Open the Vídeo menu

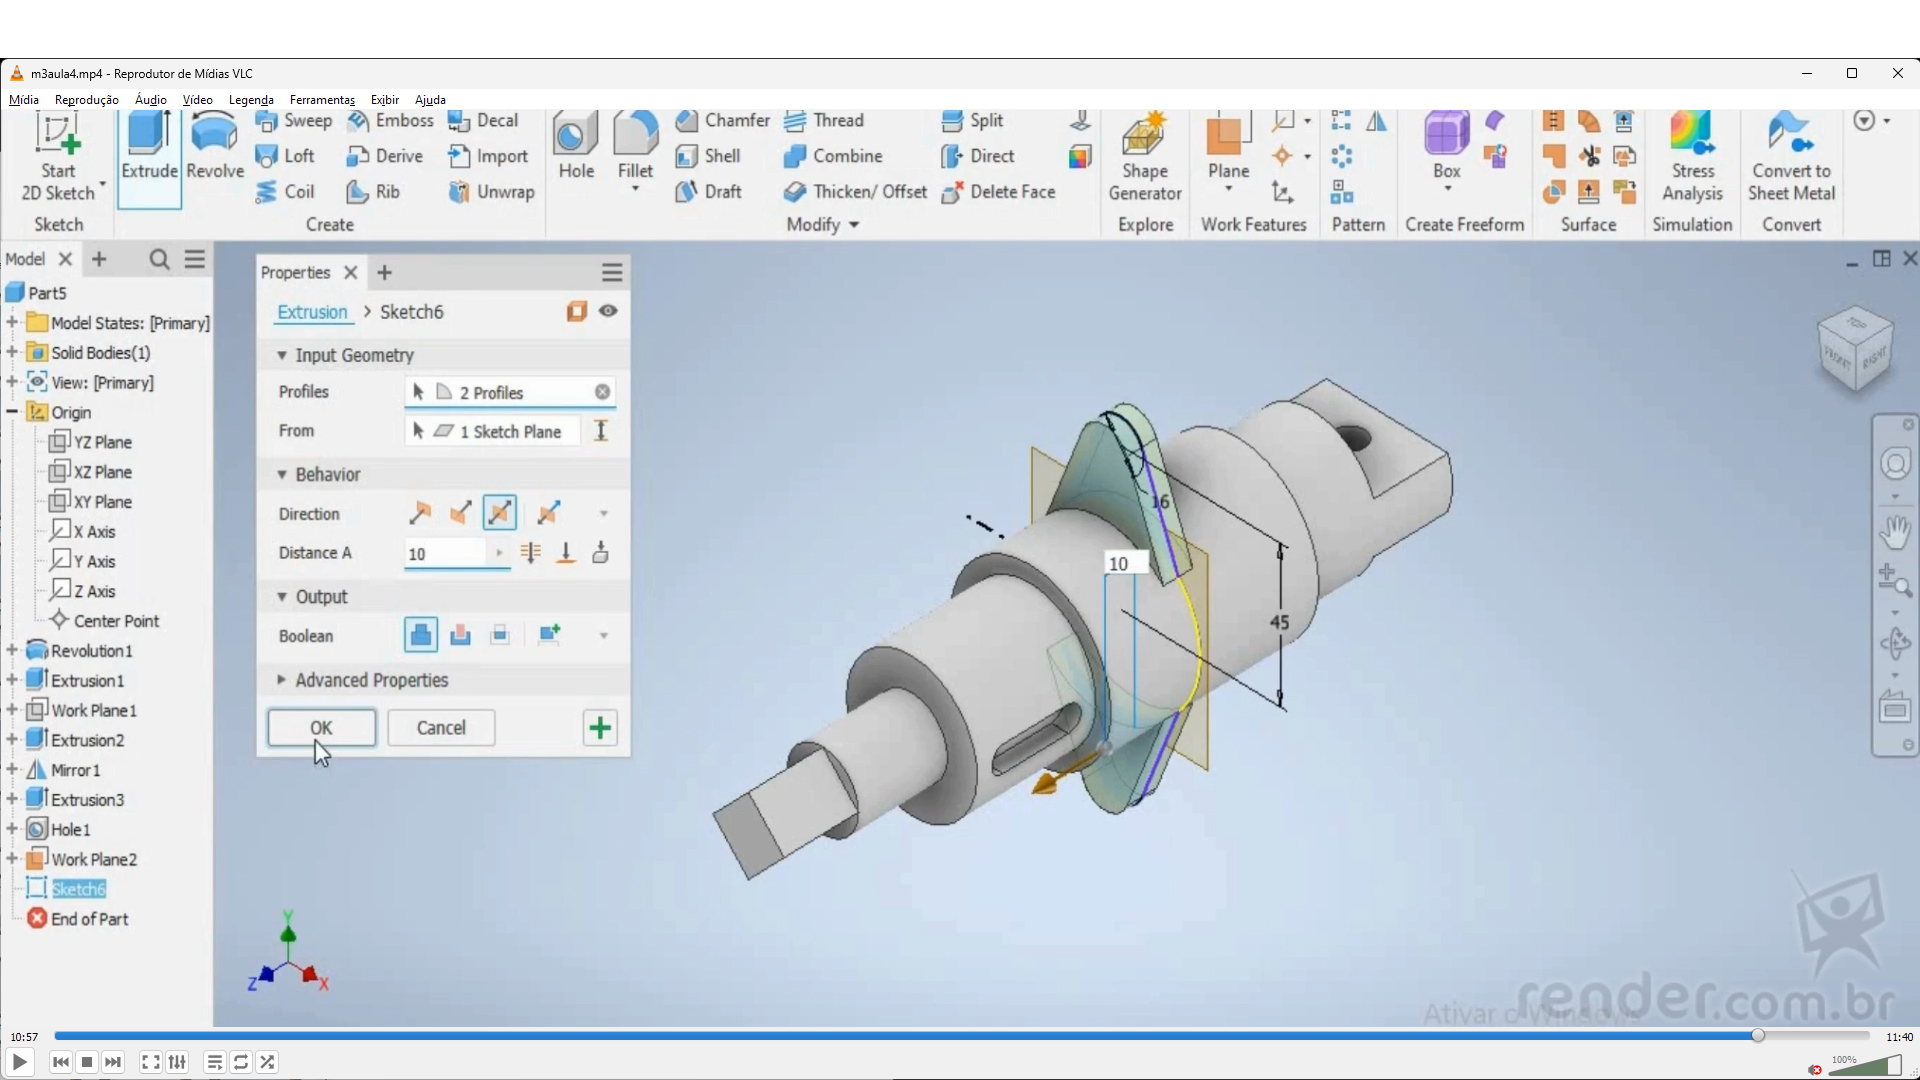pos(197,100)
